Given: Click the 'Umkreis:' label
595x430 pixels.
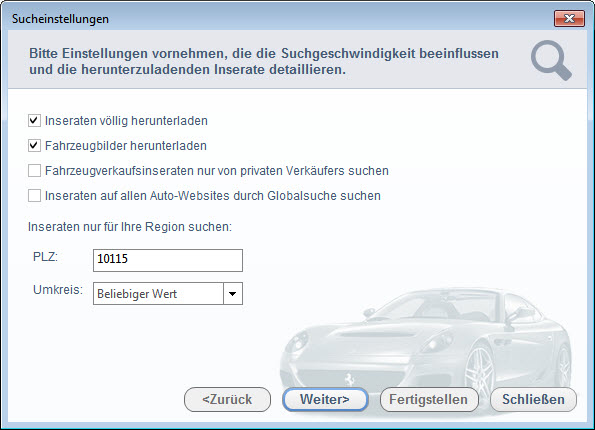Looking at the screenshot, I should 58,290.
